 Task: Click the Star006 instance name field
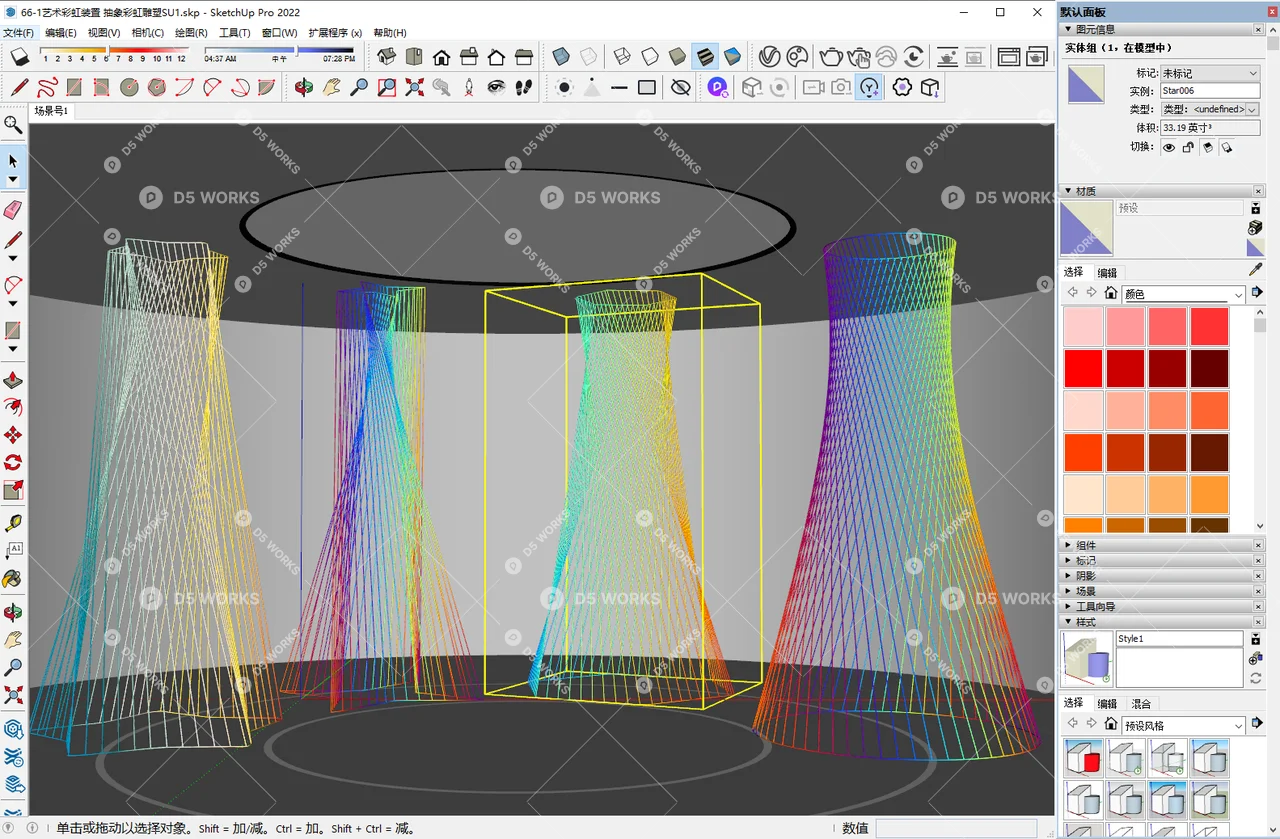coord(1181,90)
